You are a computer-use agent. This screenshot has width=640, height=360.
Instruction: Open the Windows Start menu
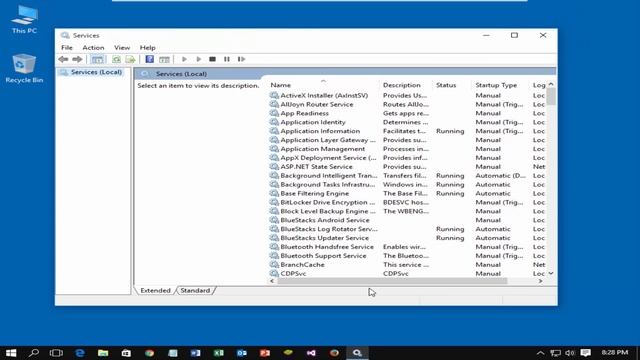[11, 353]
